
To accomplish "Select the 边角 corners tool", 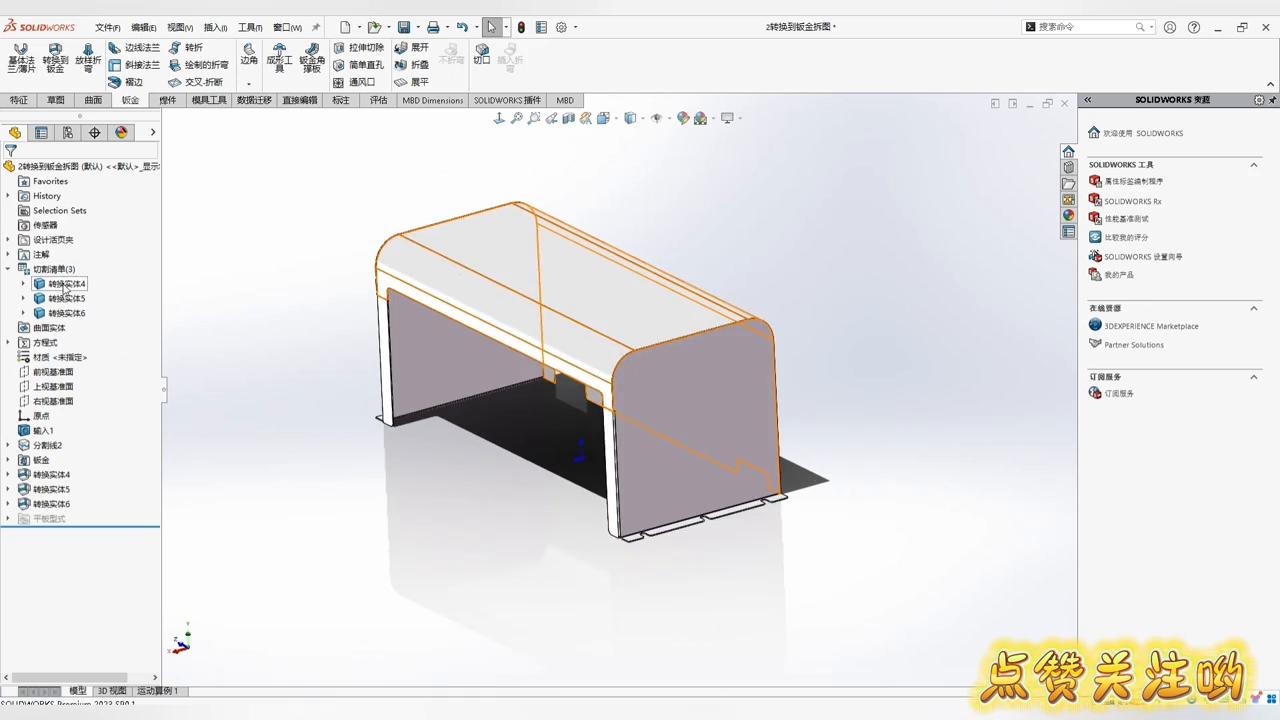I will click(249, 54).
